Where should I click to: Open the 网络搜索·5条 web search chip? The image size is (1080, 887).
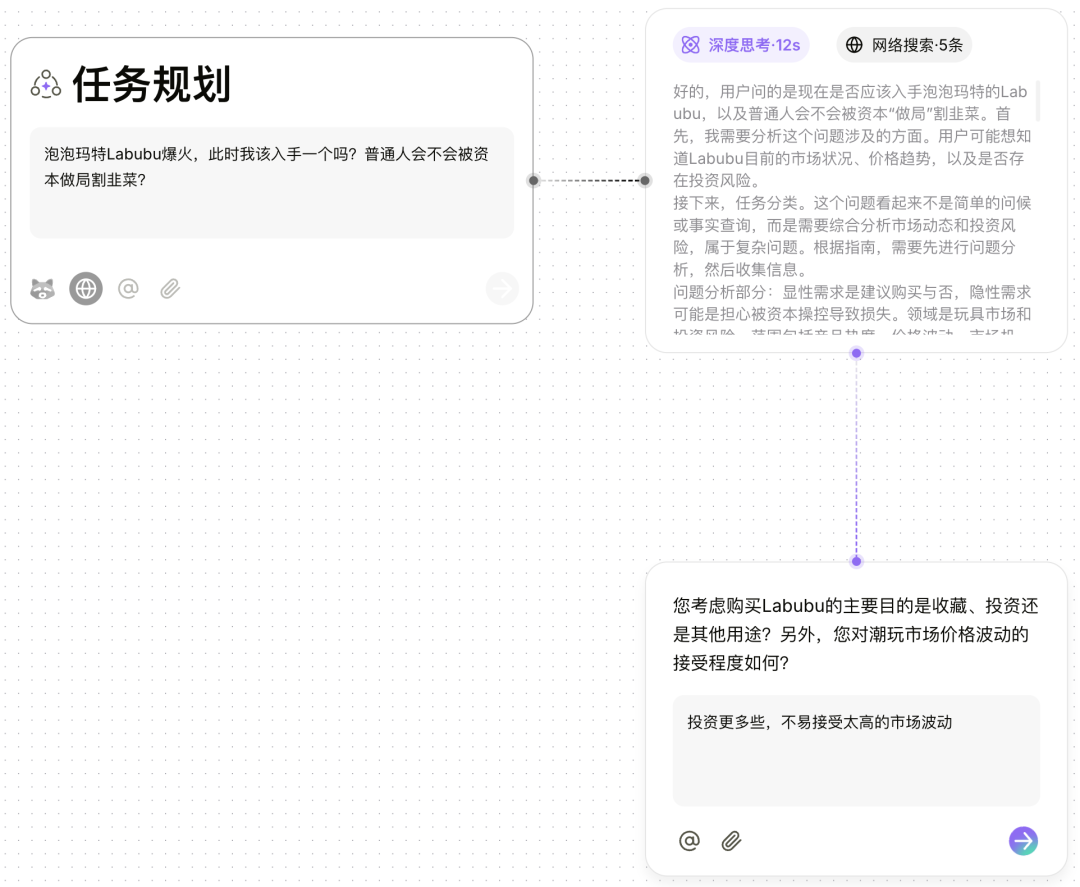click(x=904, y=45)
